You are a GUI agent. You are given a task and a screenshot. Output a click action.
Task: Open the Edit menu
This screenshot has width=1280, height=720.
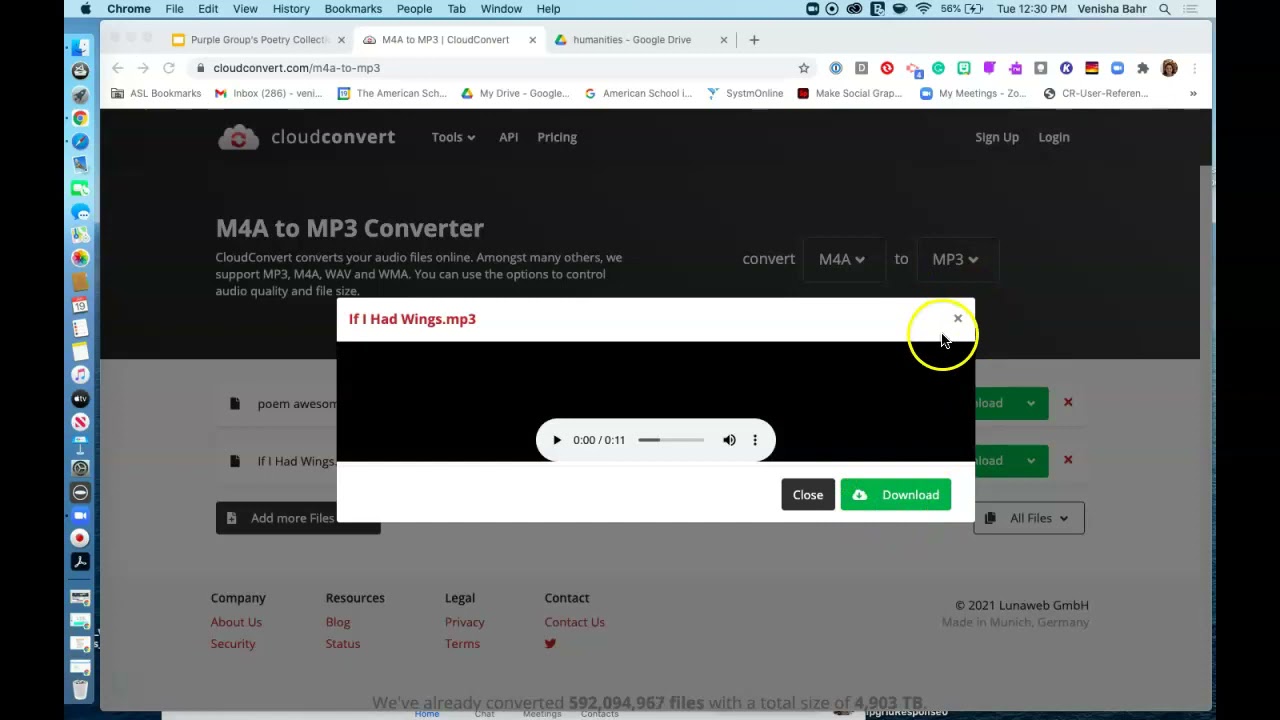pyautogui.click(x=208, y=9)
